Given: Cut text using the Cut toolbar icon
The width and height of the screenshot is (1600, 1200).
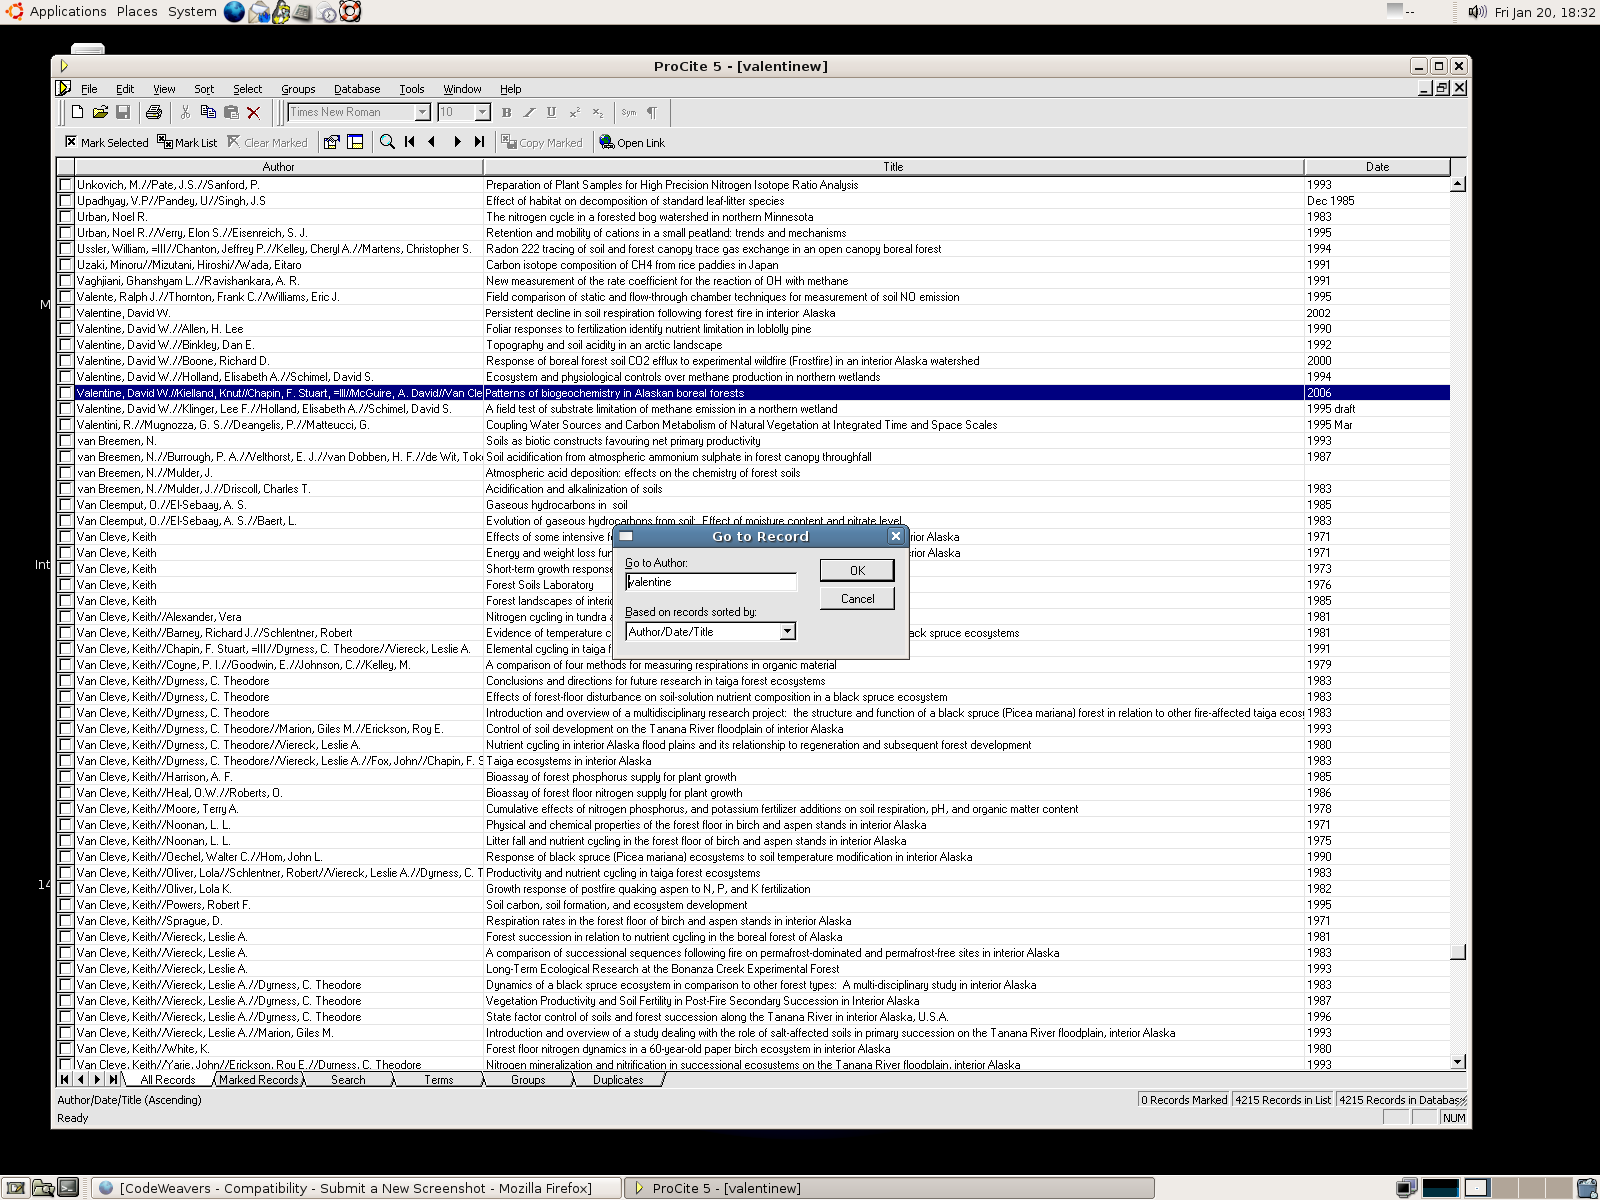Looking at the screenshot, I should (184, 112).
